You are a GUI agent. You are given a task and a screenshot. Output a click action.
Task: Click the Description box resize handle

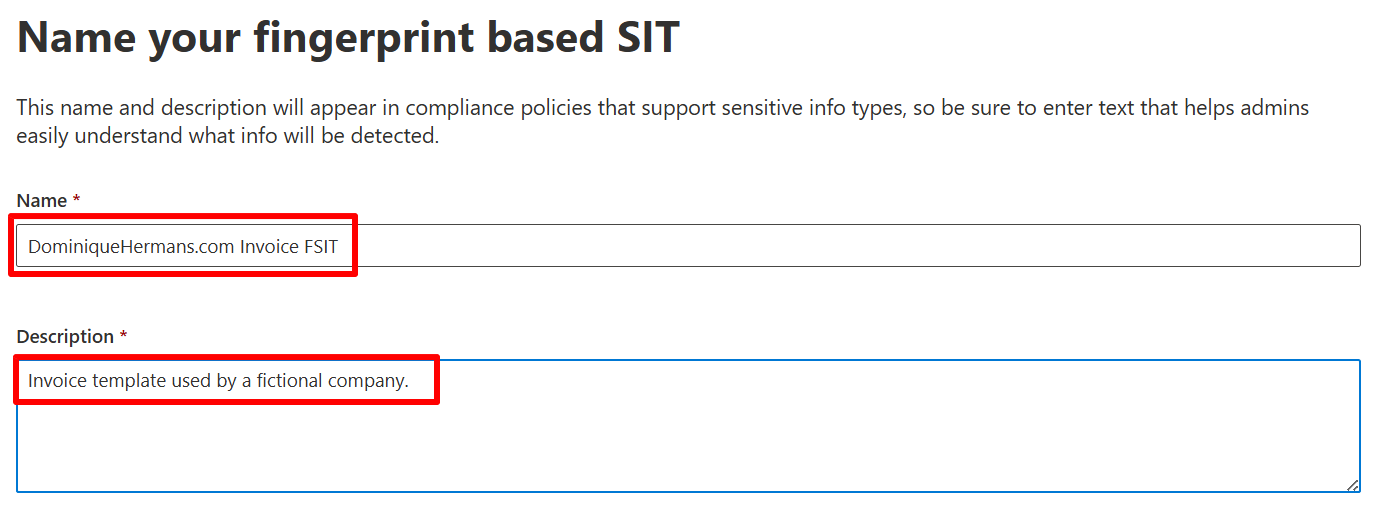click(1352, 485)
